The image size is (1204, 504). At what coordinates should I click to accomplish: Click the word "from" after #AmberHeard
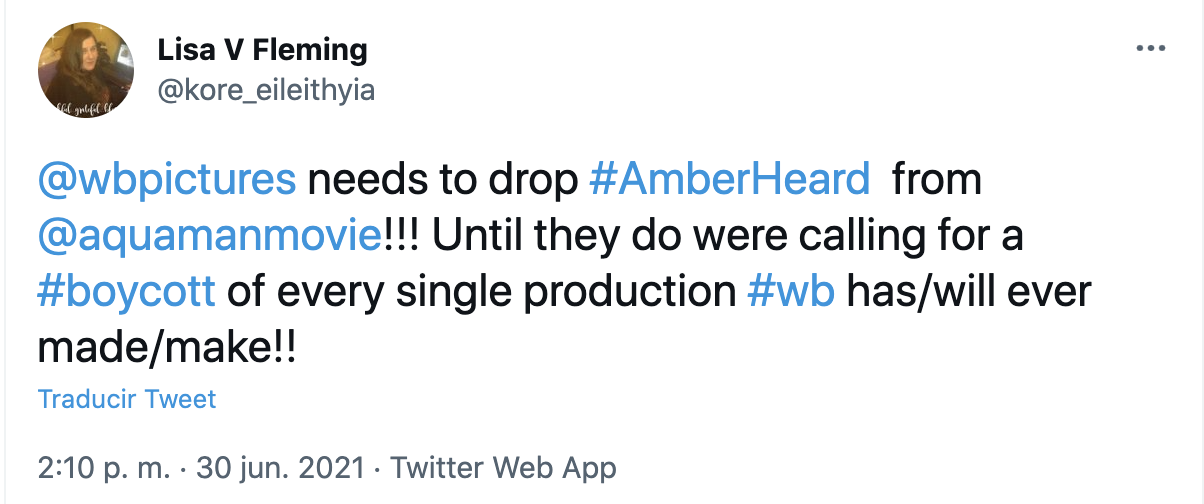pos(936,180)
